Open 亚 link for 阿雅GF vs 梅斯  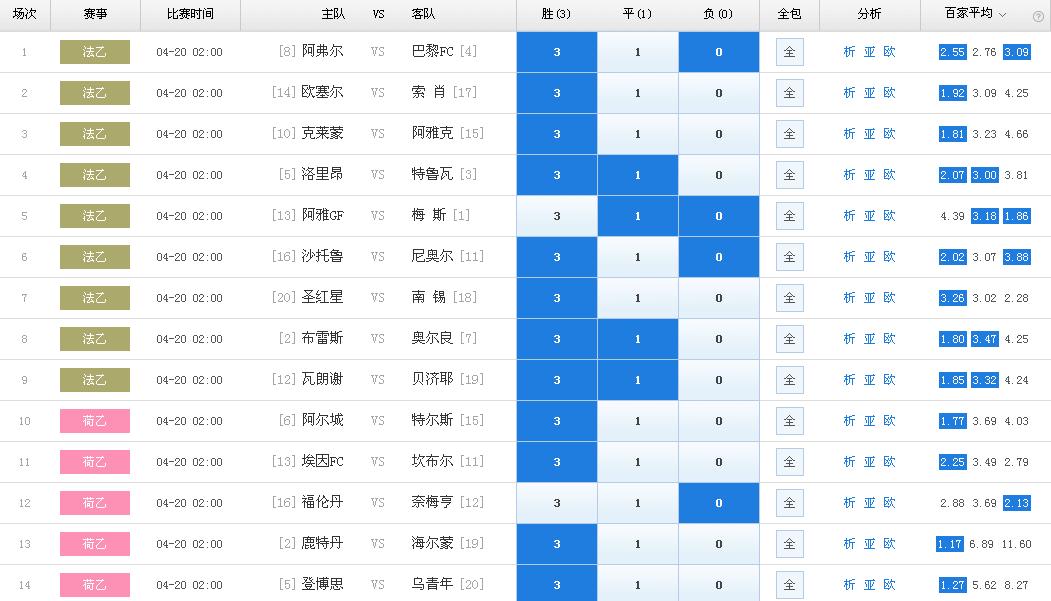(x=869, y=215)
